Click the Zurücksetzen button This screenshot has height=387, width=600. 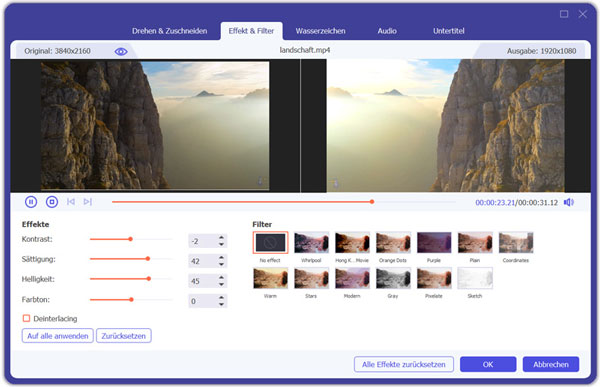pos(124,336)
